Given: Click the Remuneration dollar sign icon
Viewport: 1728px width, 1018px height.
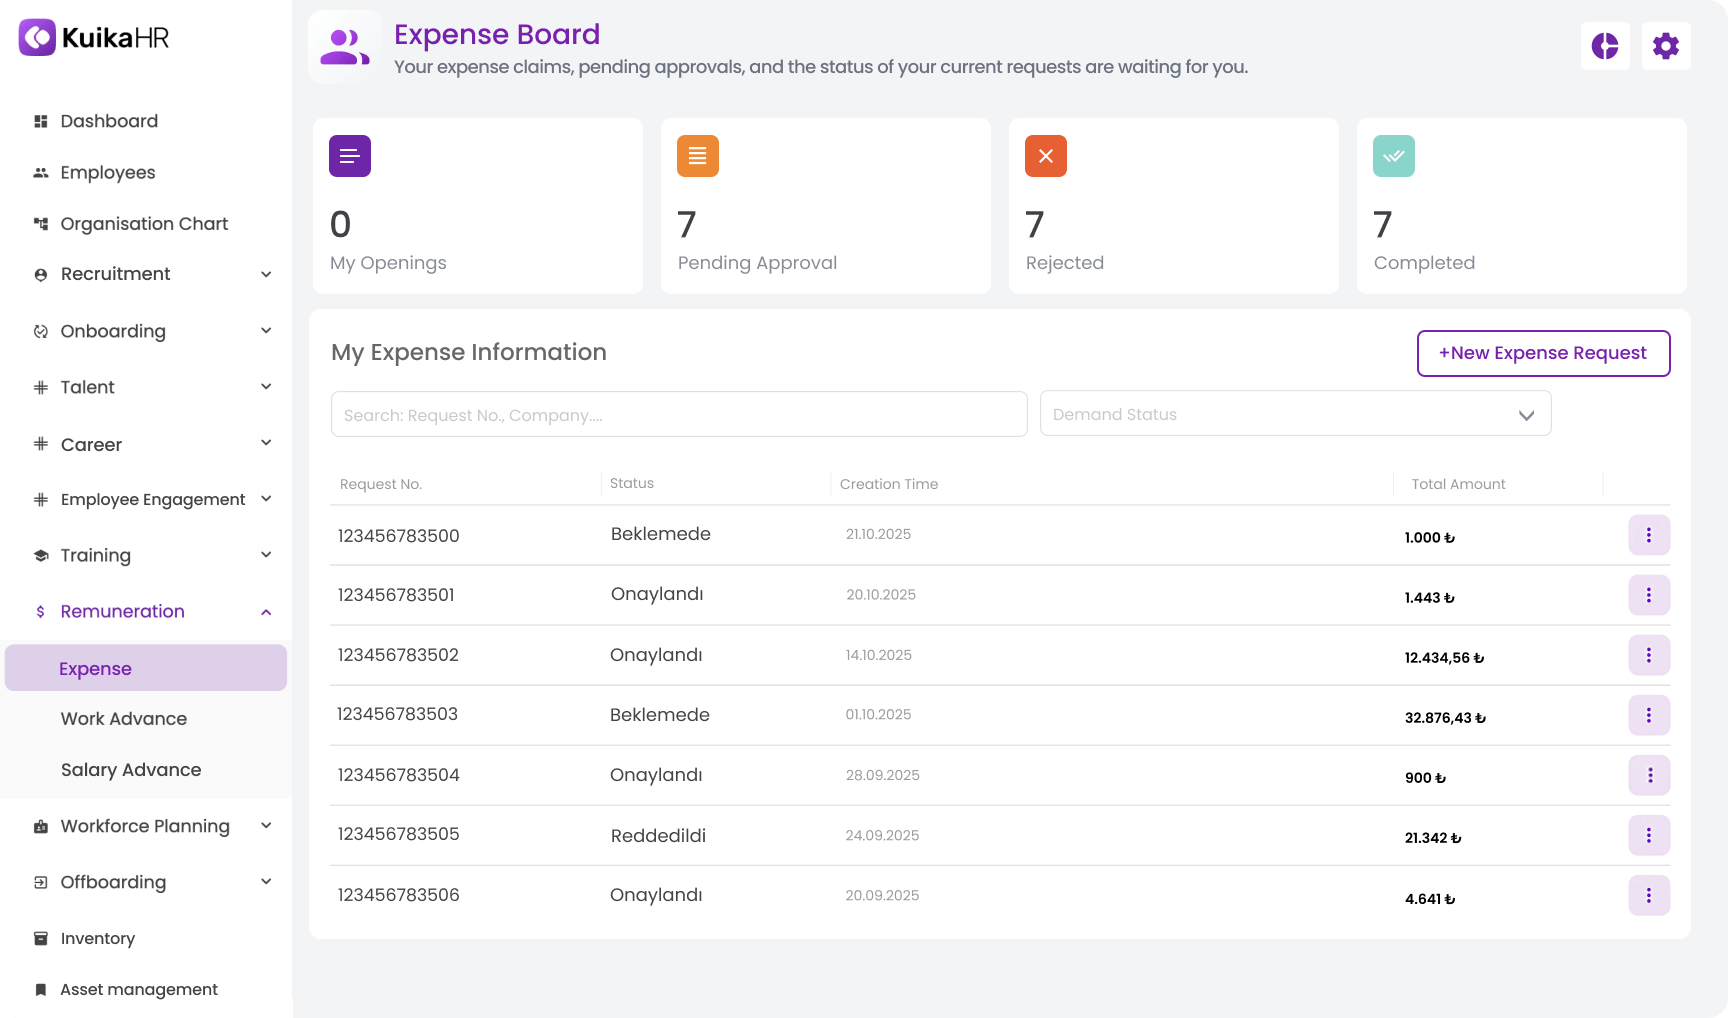Looking at the screenshot, I should [x=40, y=611].
